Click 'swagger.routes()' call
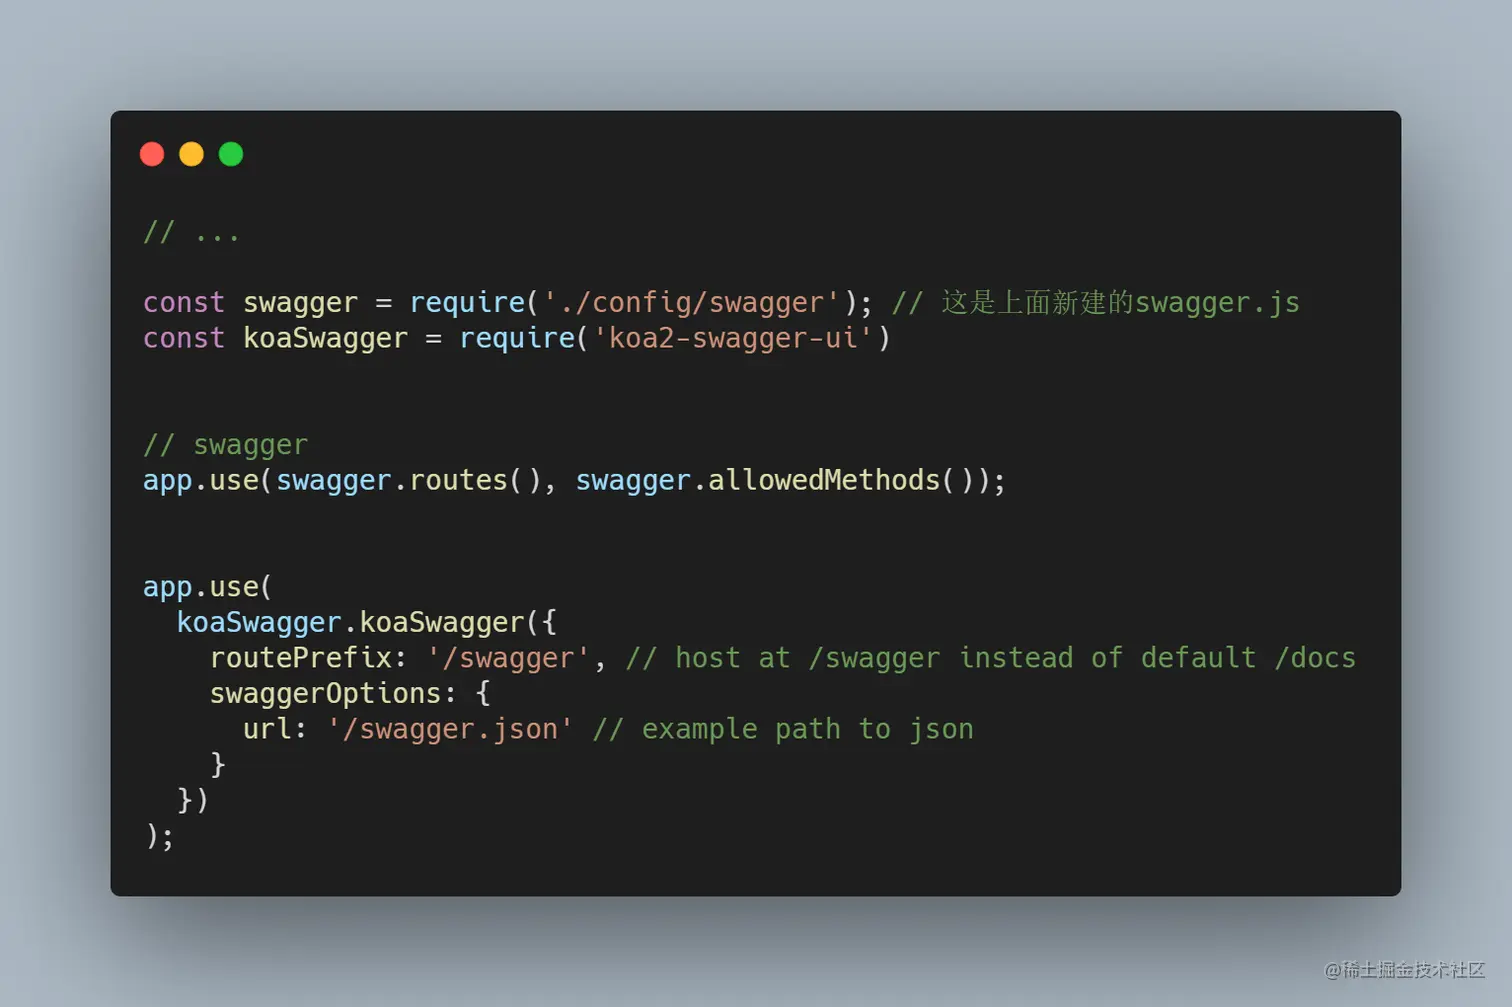Image resolution: width=1512 pixels, height=1007 pixels. [x=408, y=480]
